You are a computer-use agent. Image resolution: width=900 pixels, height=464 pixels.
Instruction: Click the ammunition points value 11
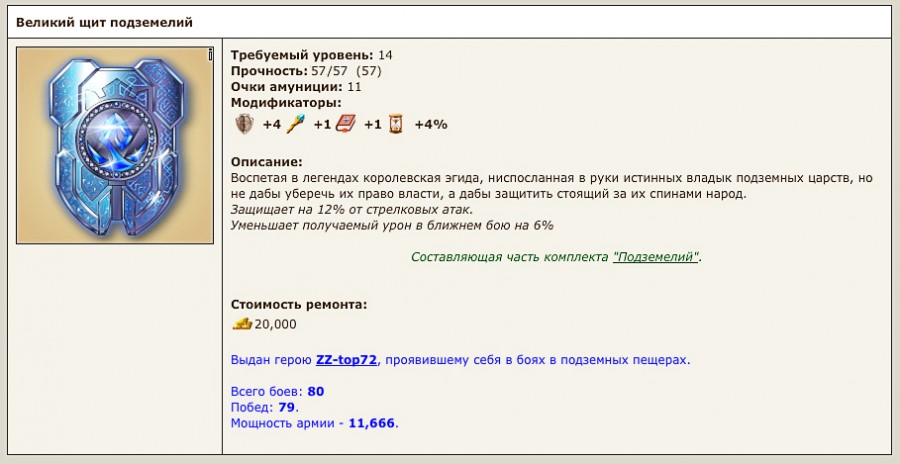pos(354,87)
